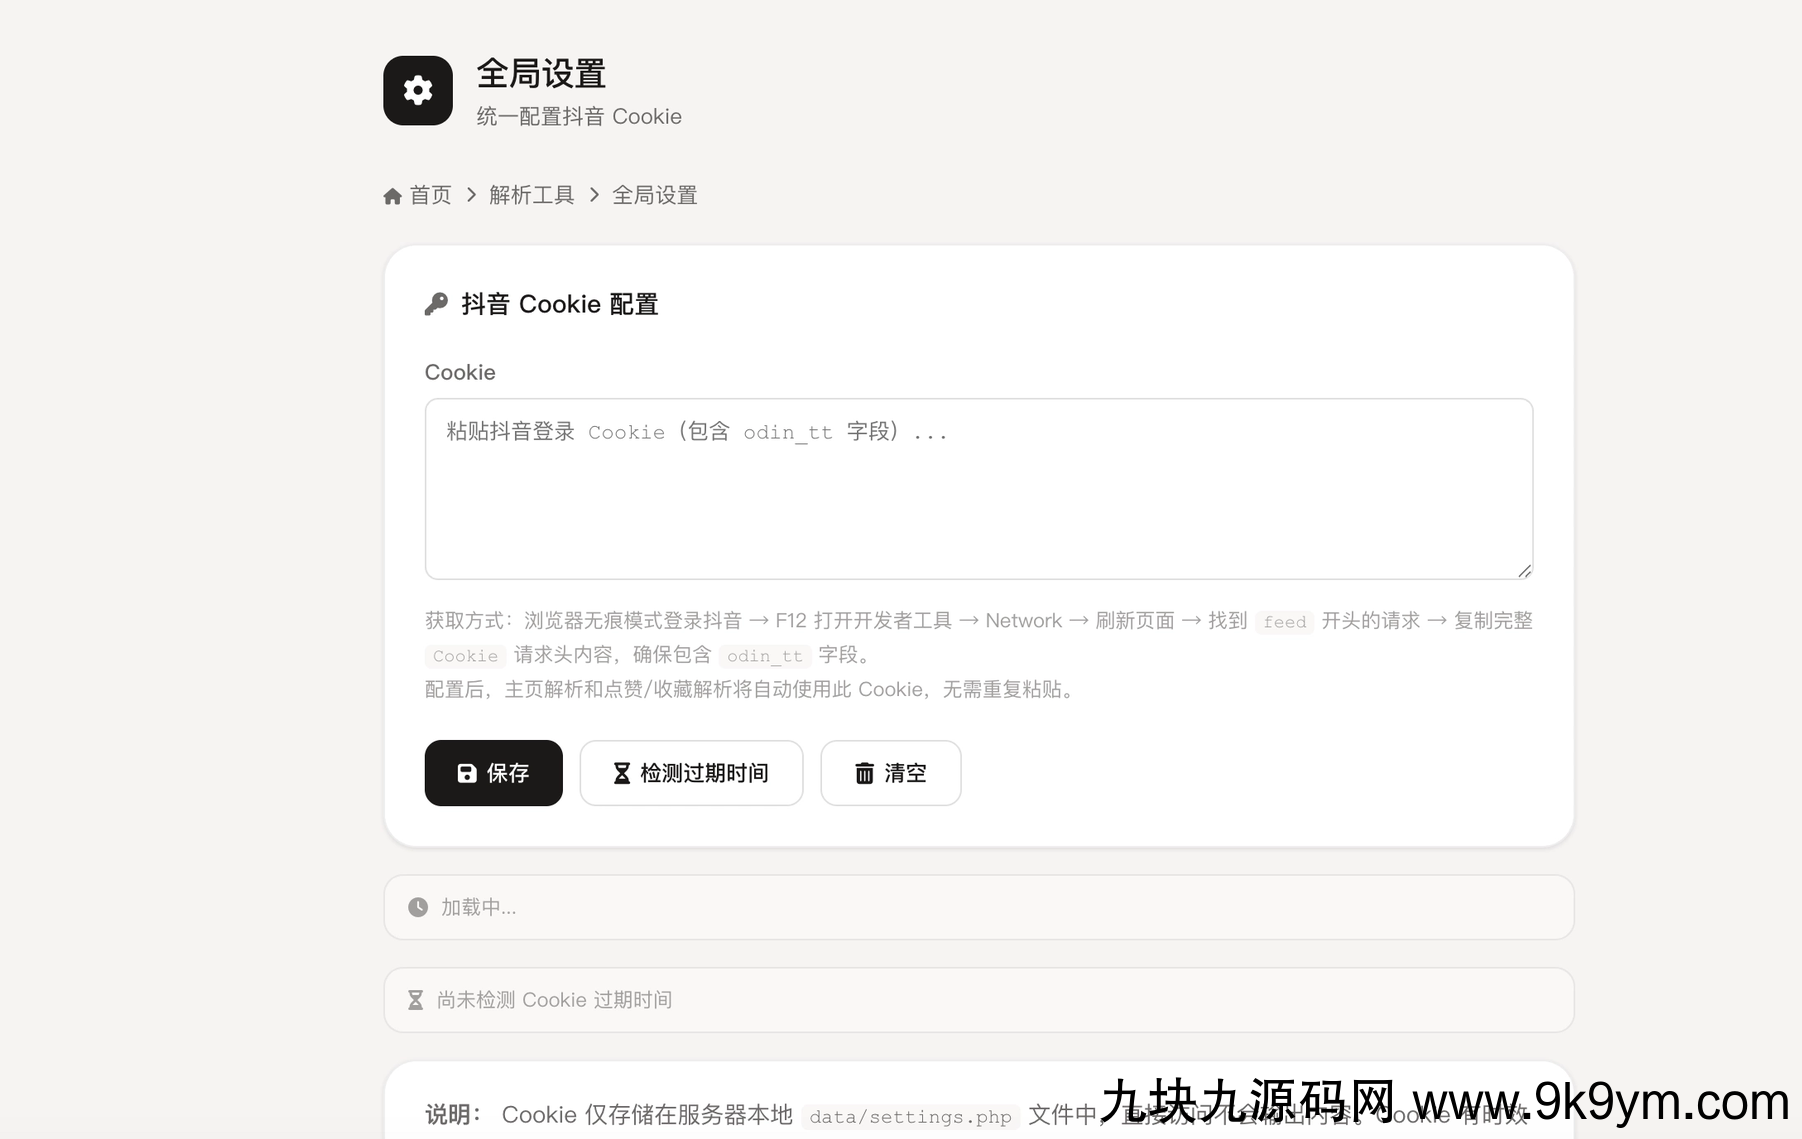
Task: Click the chevron after 解析工具
Action: click(x=594, y=195)
